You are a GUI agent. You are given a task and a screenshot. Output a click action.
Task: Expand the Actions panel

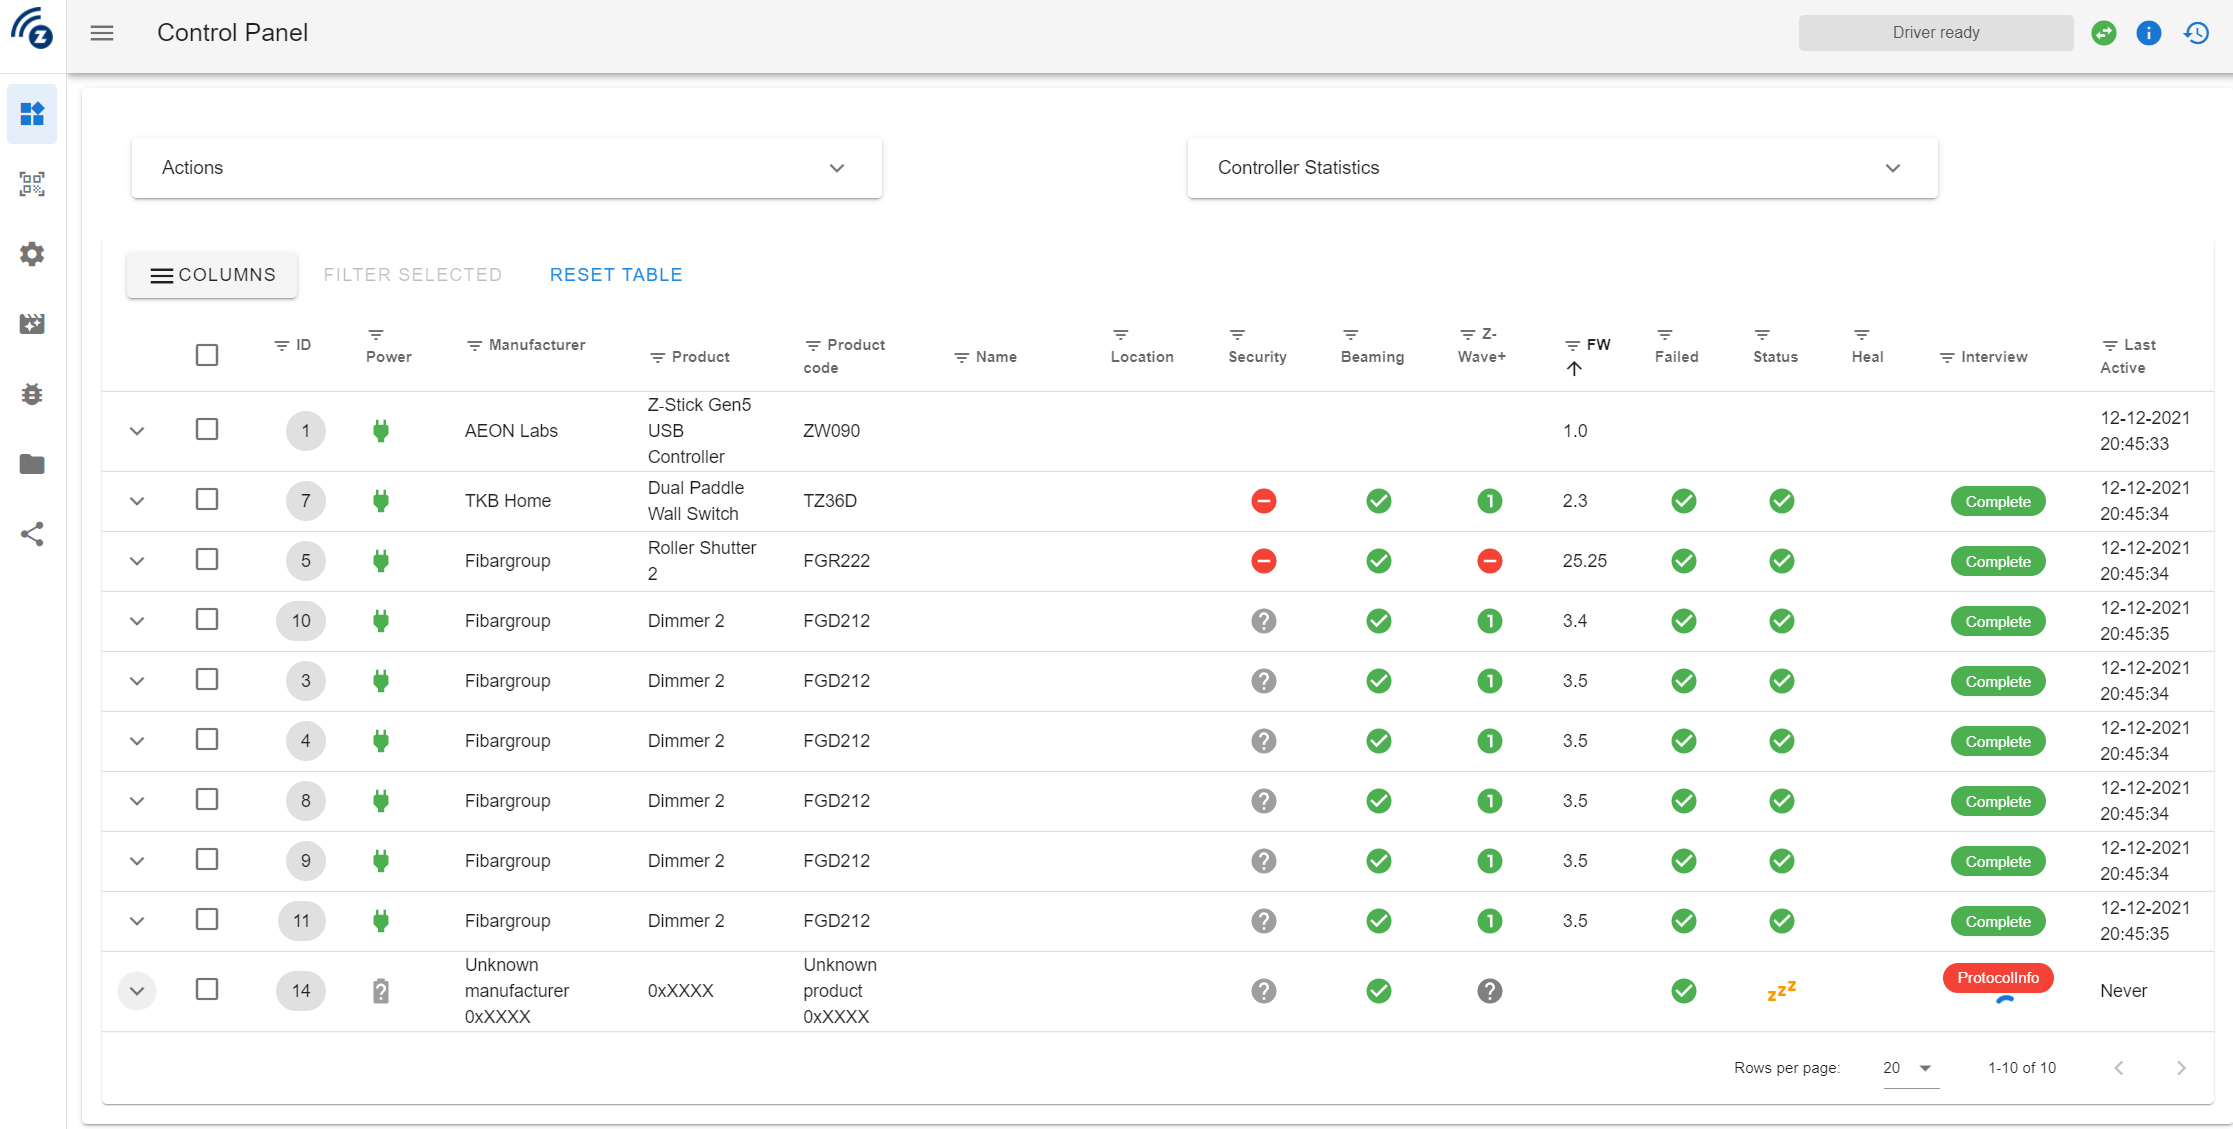coord(506,168)
